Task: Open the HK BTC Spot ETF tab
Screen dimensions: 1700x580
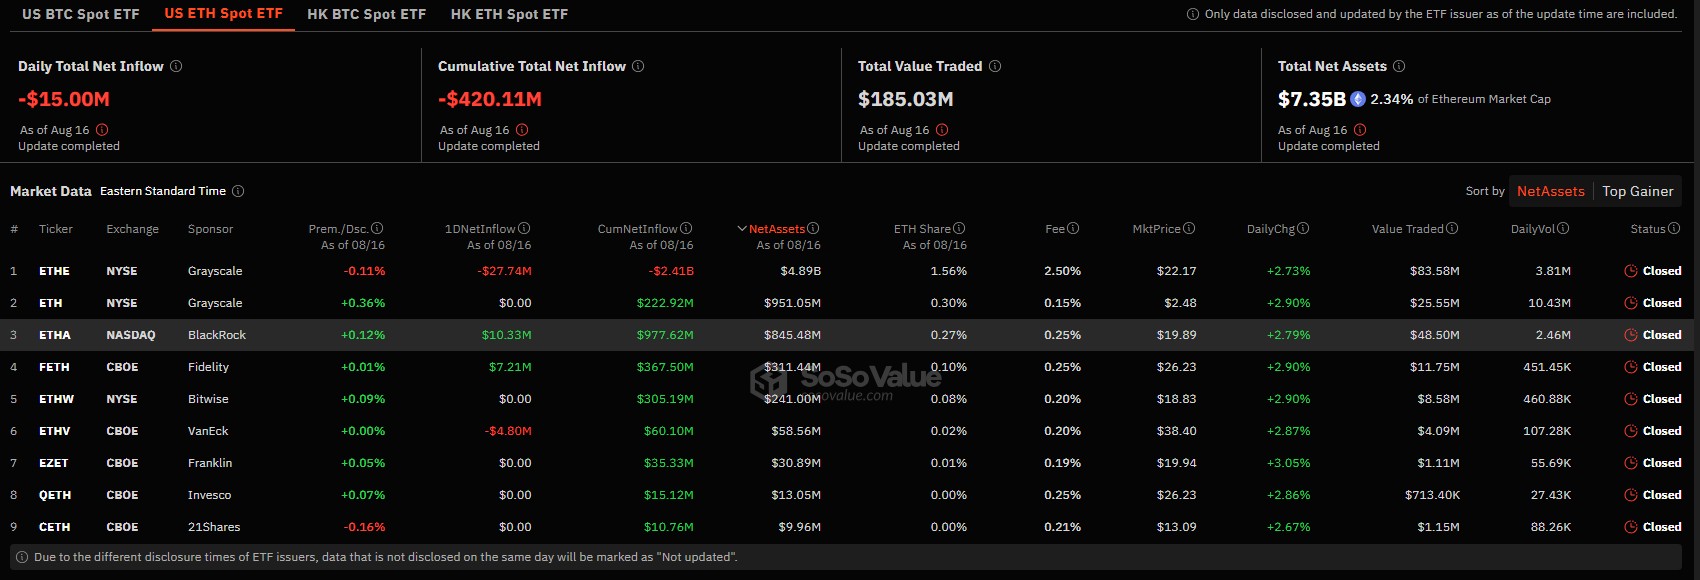Action: pos(366,14)
